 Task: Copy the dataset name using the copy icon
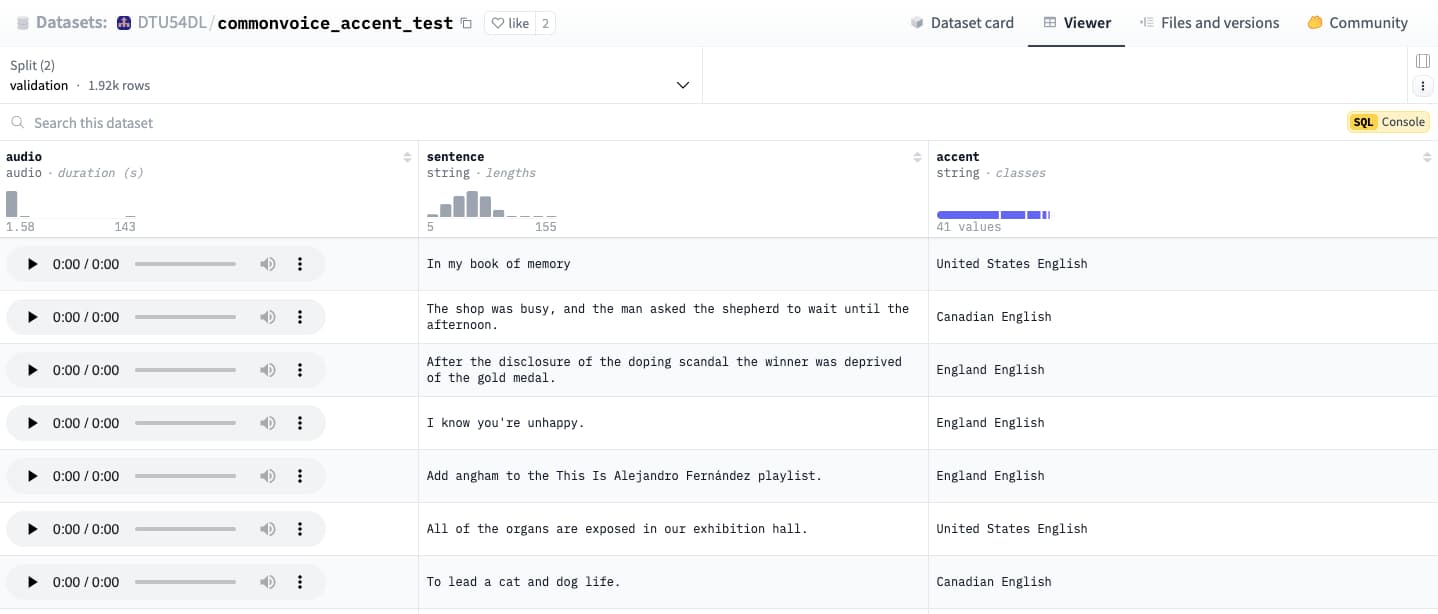click(465, 22)
